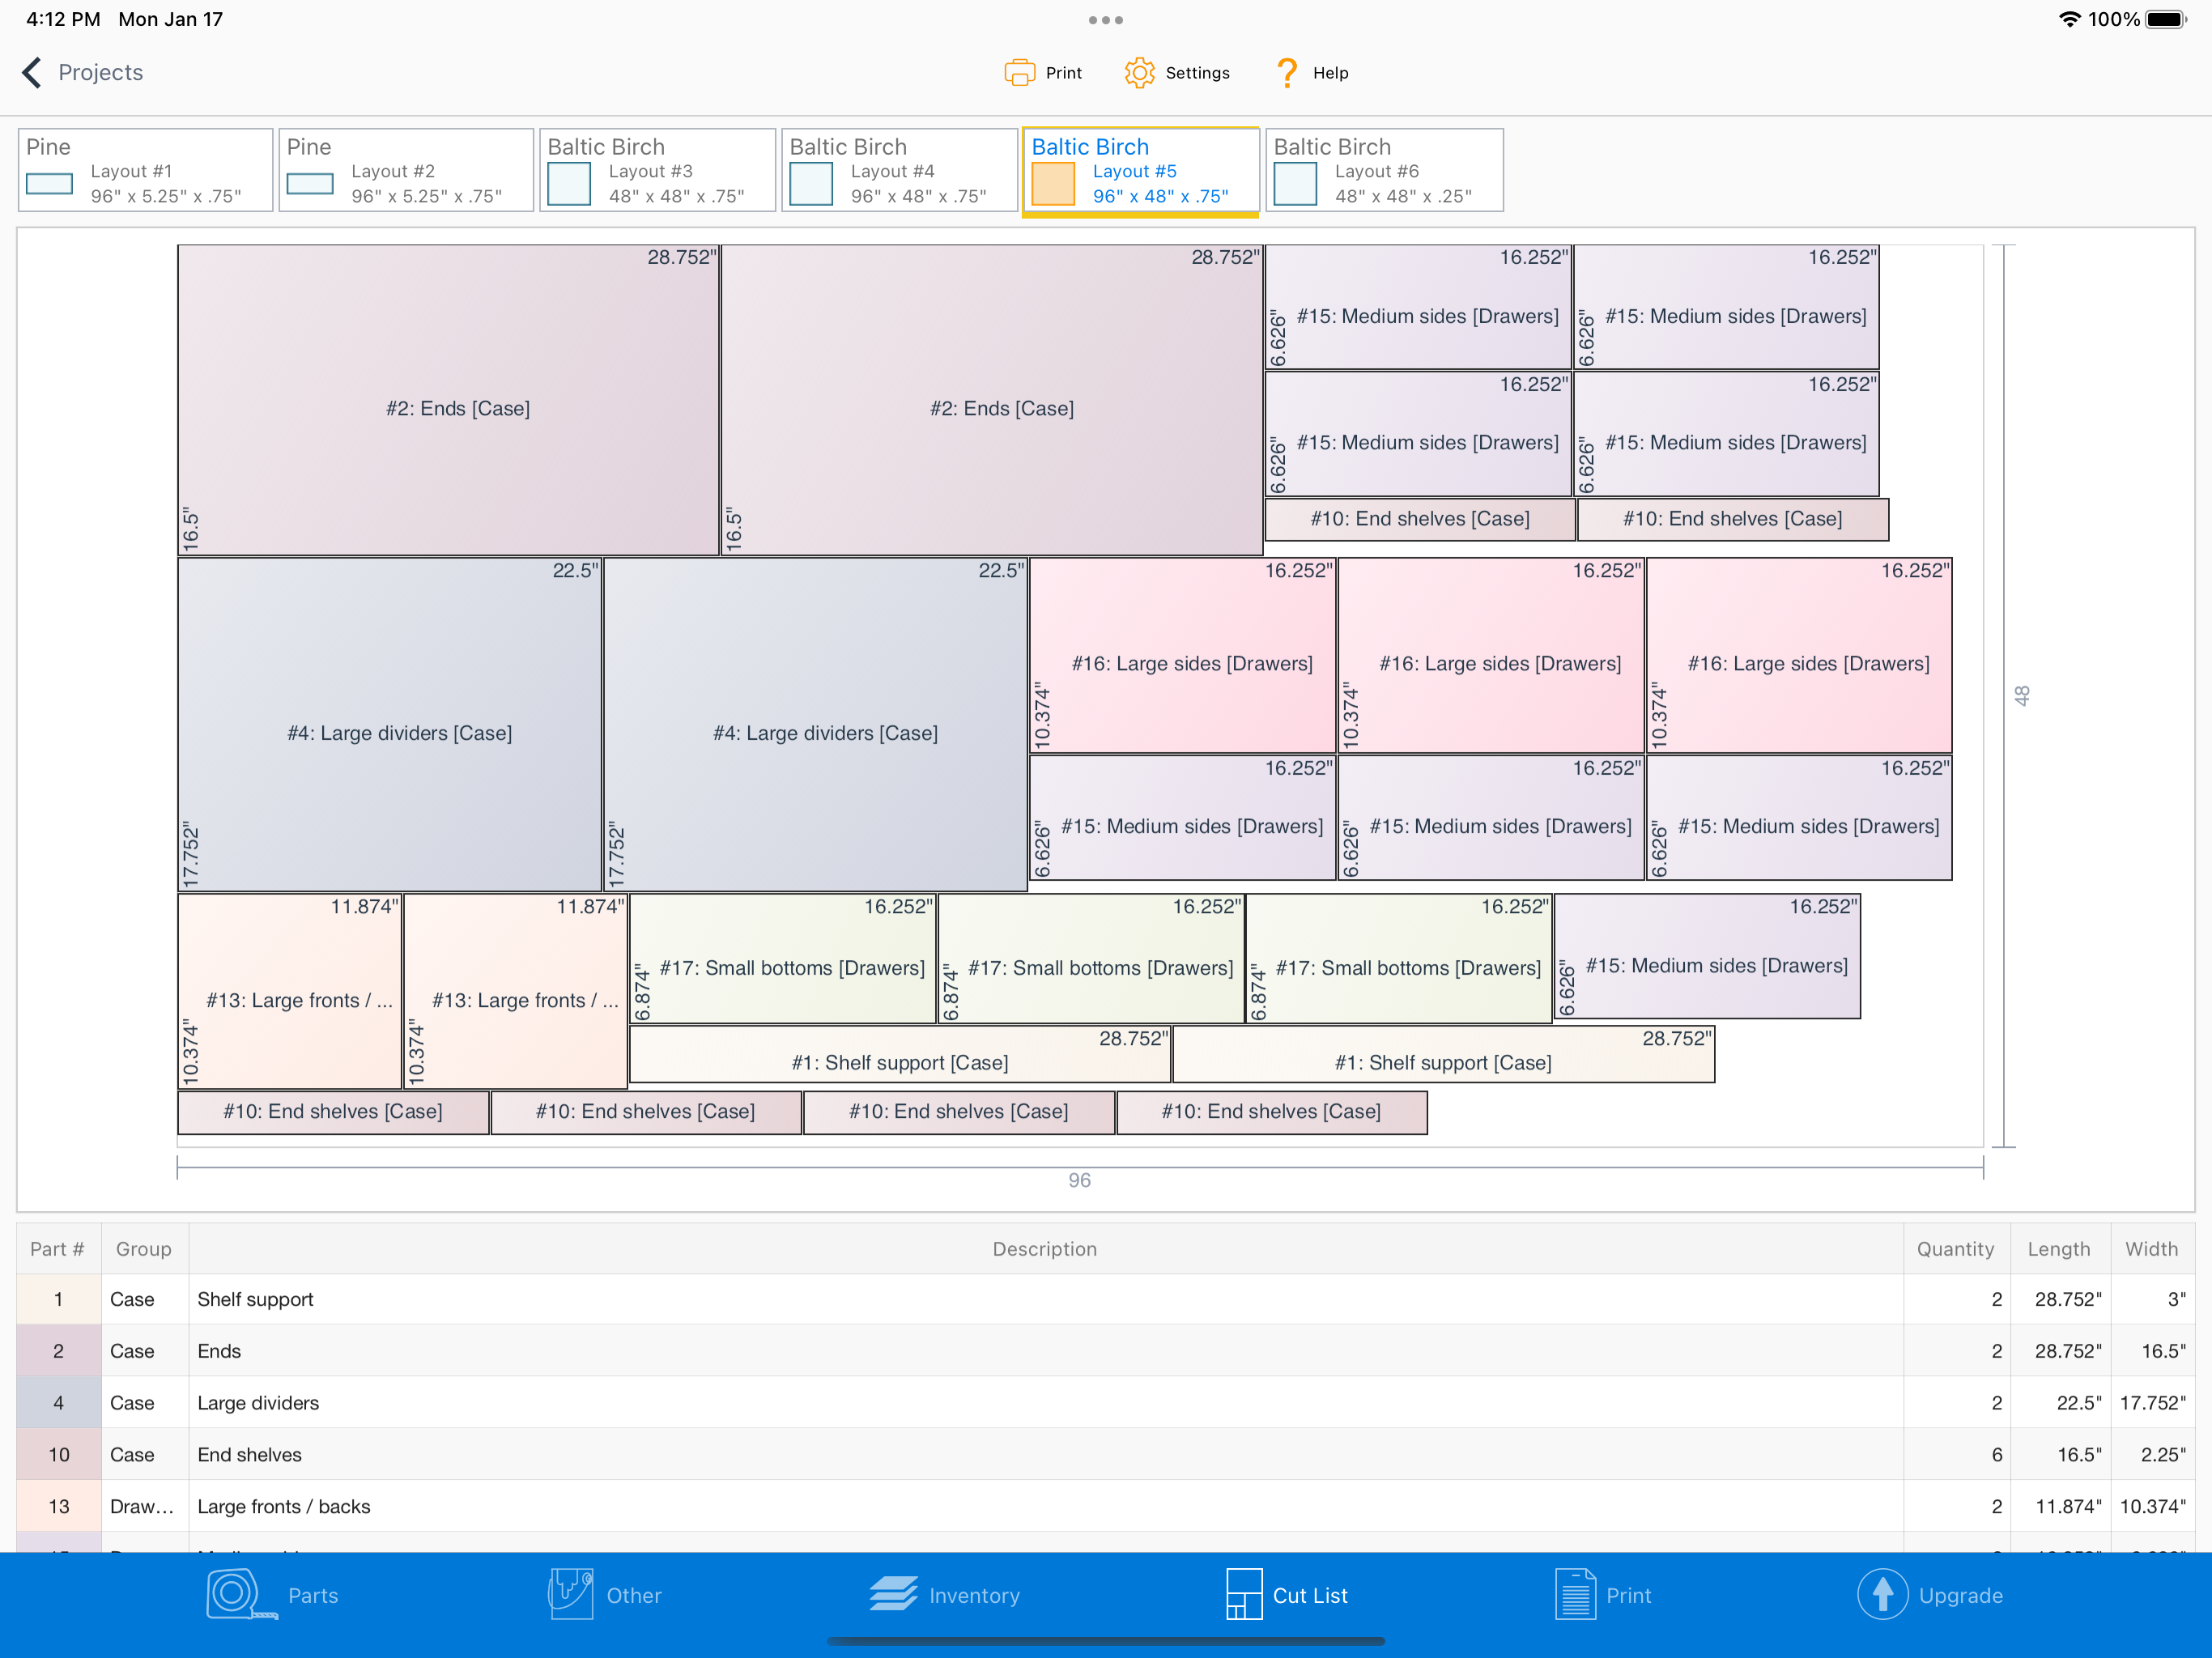Select the Large fronts / backs row
The height and width of the screenshot is (1658, 2212).
[x=1106, y=1507]
